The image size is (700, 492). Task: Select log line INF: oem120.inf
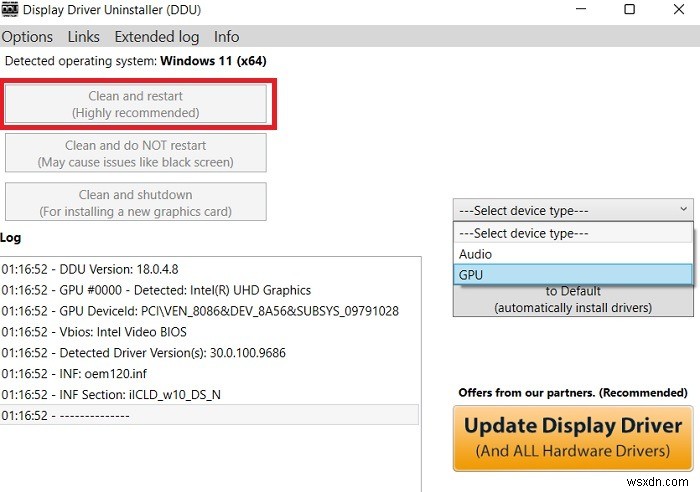tap(209, 374)
